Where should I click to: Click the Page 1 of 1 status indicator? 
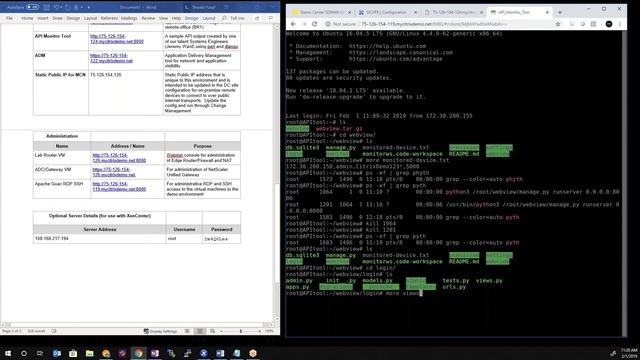coord(12,331)
